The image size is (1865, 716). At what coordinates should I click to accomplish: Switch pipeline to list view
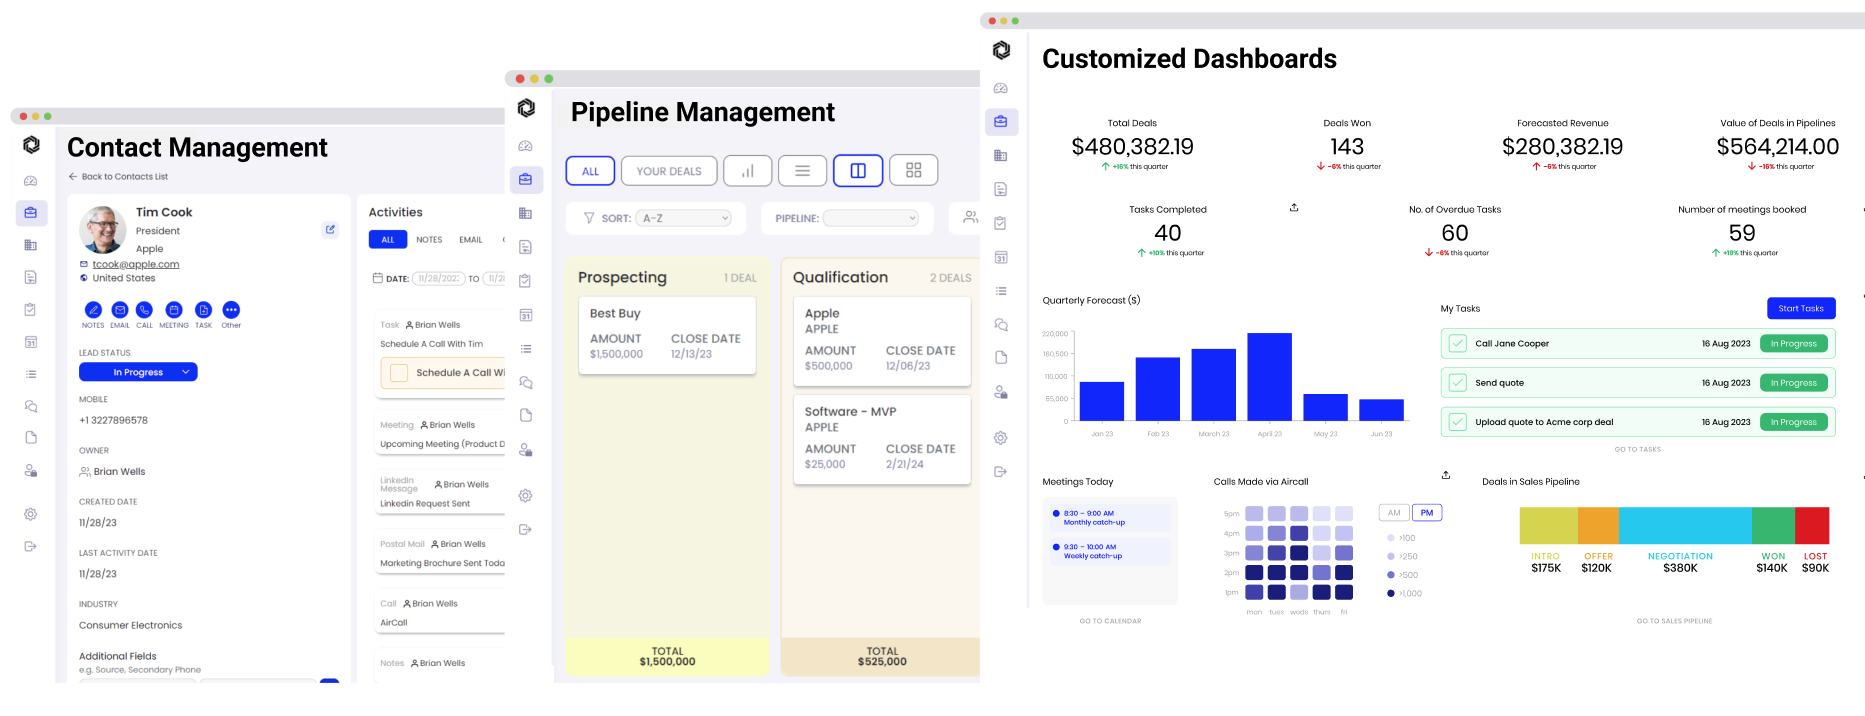coord(803,171)
